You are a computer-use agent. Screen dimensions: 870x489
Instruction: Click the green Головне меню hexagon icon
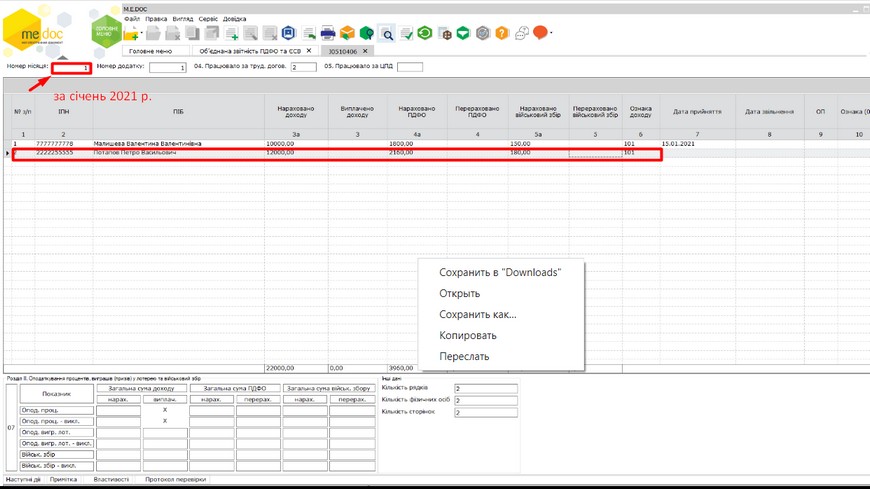106,31
